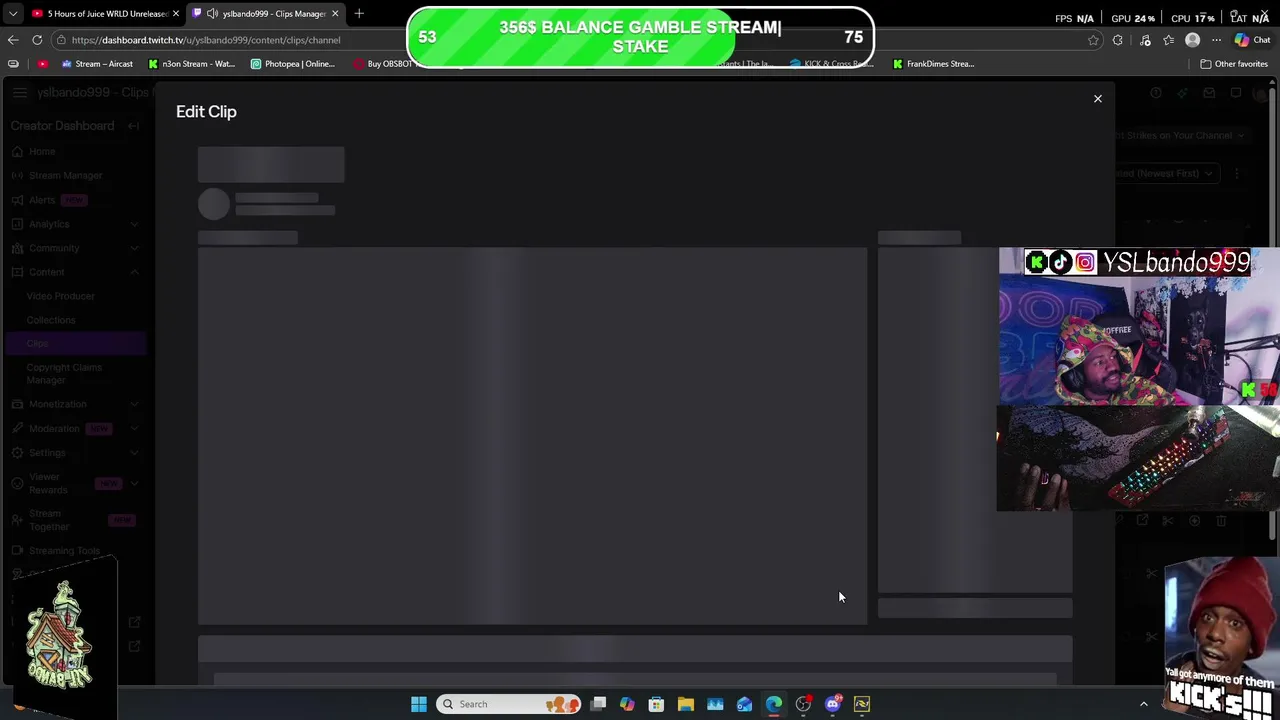Open the browser tab list dropdown

(13, 14)
